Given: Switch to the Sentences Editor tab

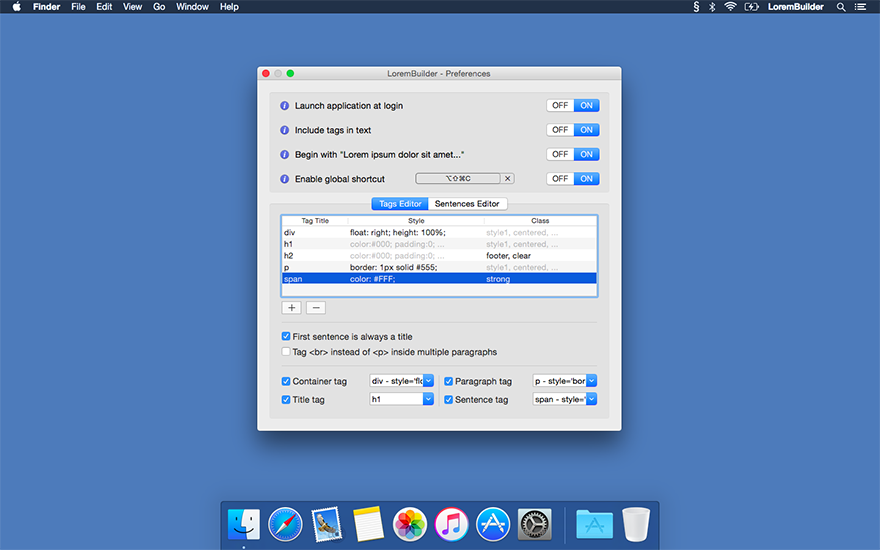Looking at the screenshot, I should pyautogui.click(x=467, y=204).
